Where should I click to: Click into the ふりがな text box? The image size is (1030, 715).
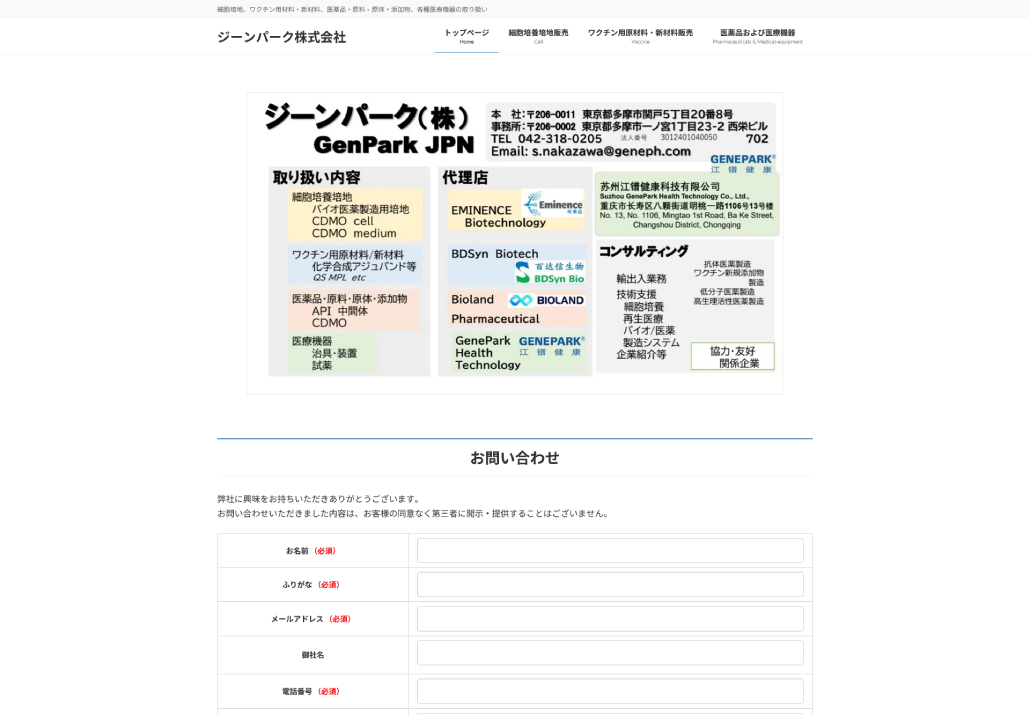point(610,584)
